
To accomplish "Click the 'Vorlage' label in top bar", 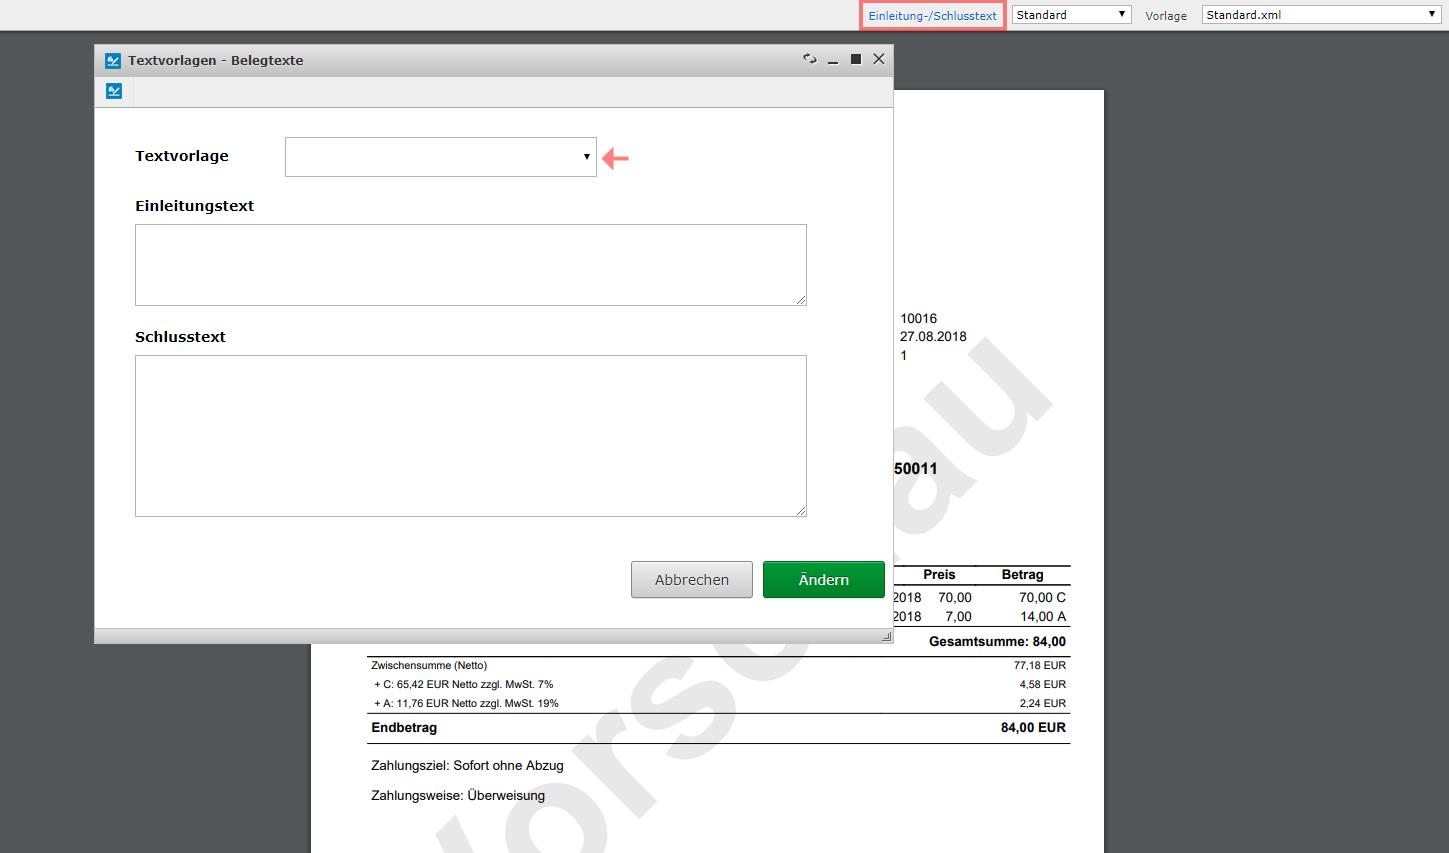I will (x=1166, y=16).
